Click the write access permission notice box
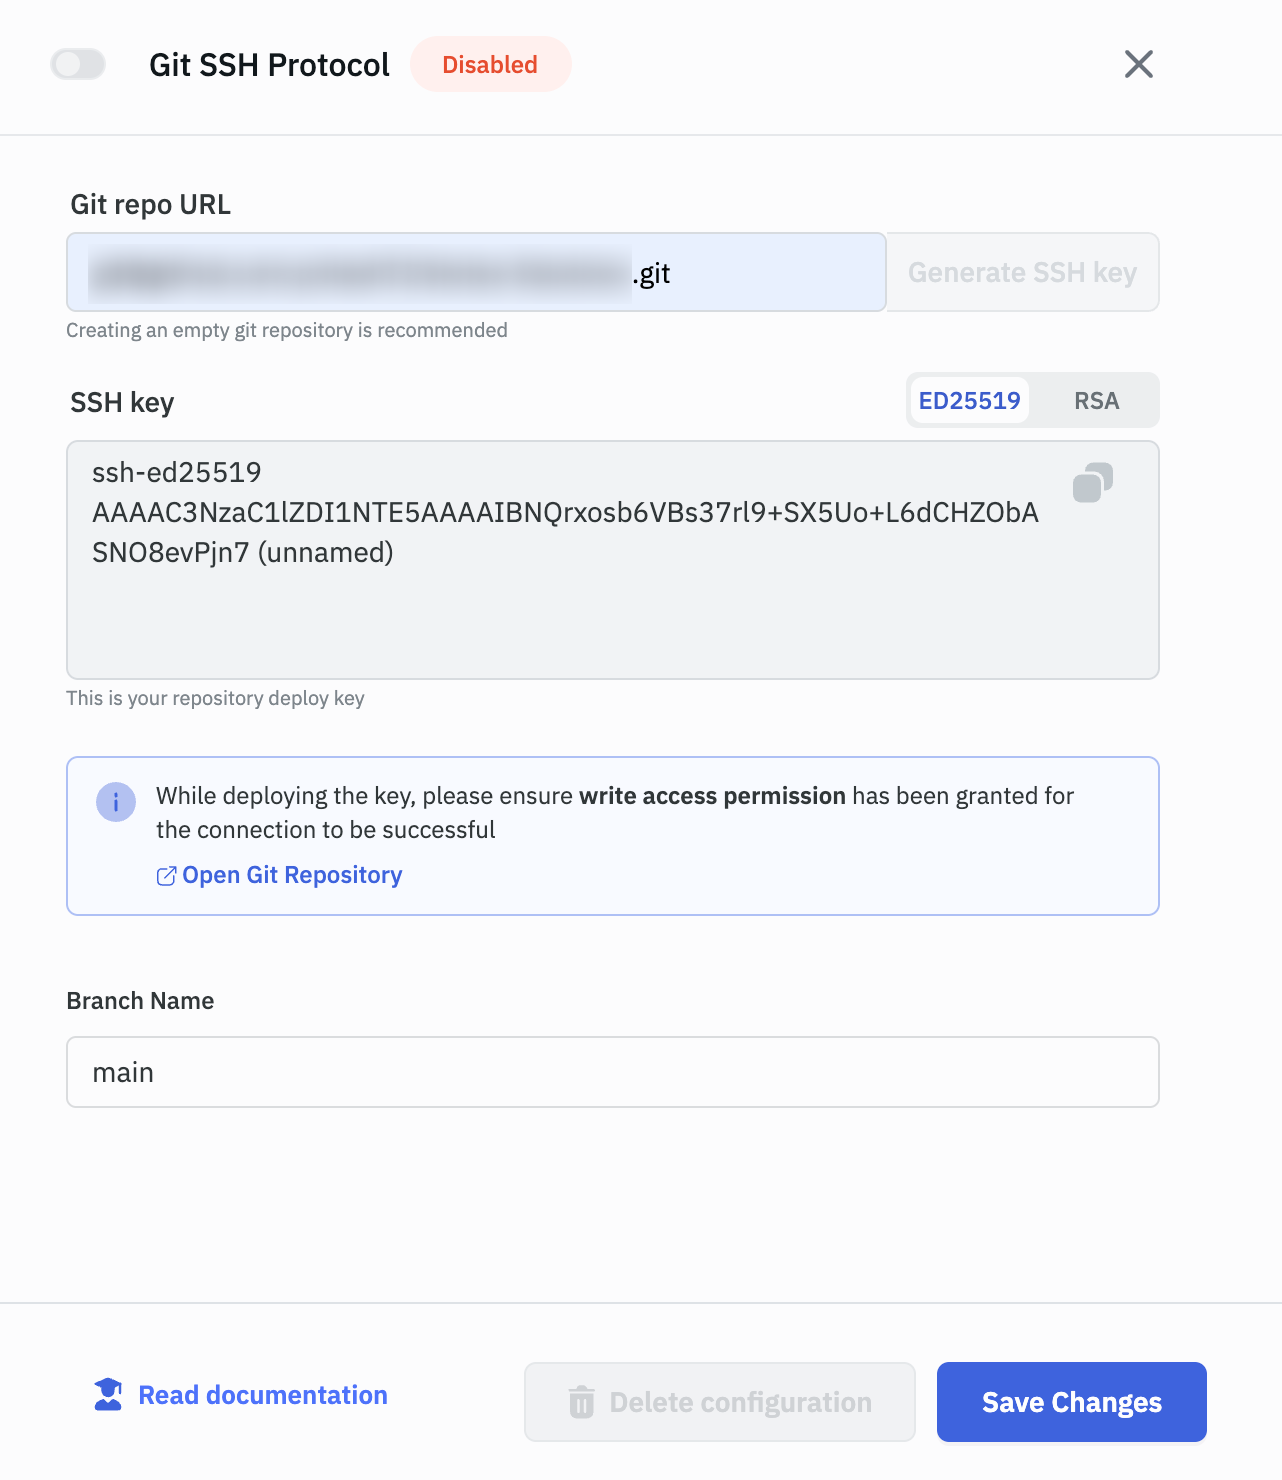 (613, 836)
